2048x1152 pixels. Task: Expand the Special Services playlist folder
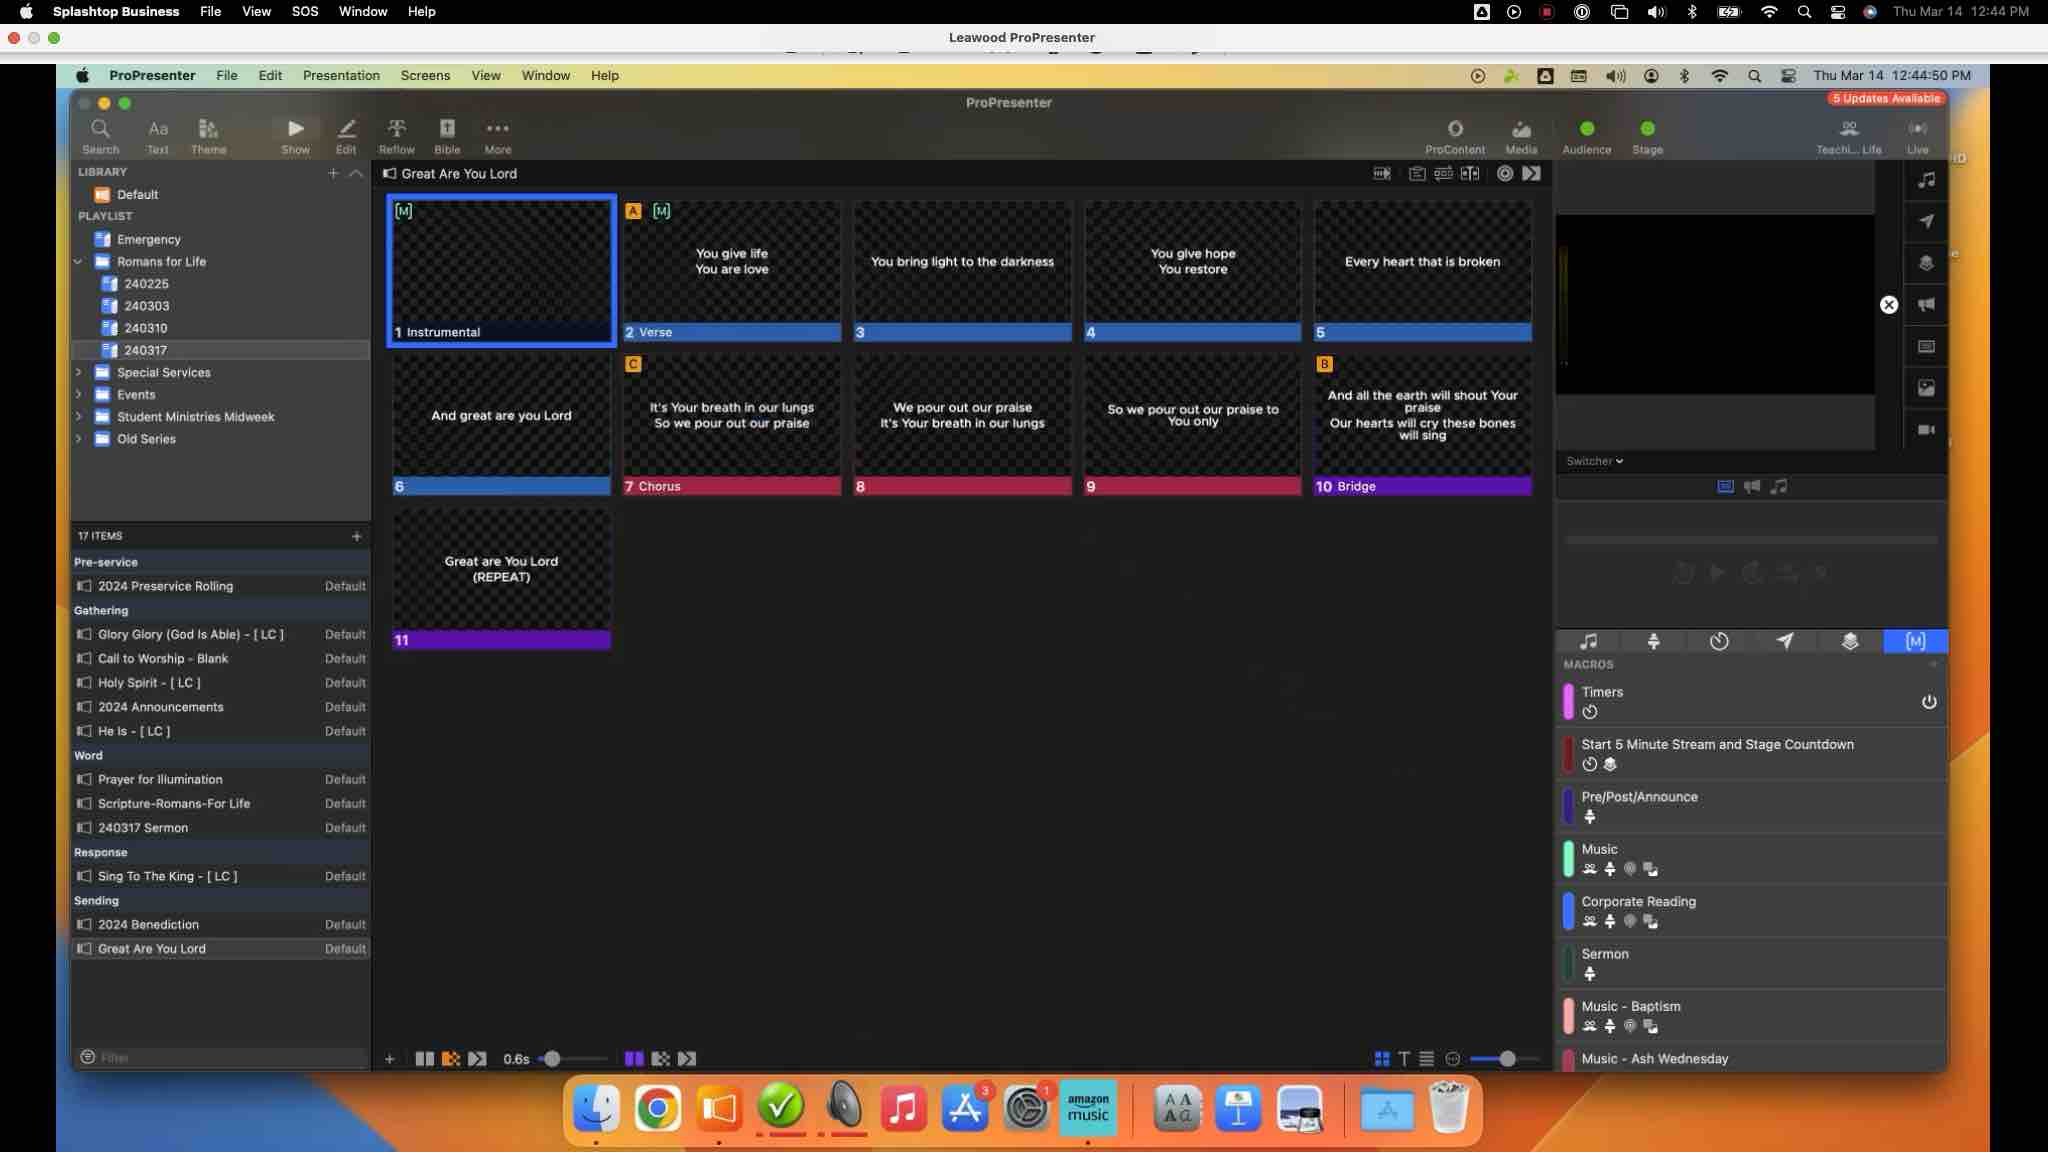point(79,372)
